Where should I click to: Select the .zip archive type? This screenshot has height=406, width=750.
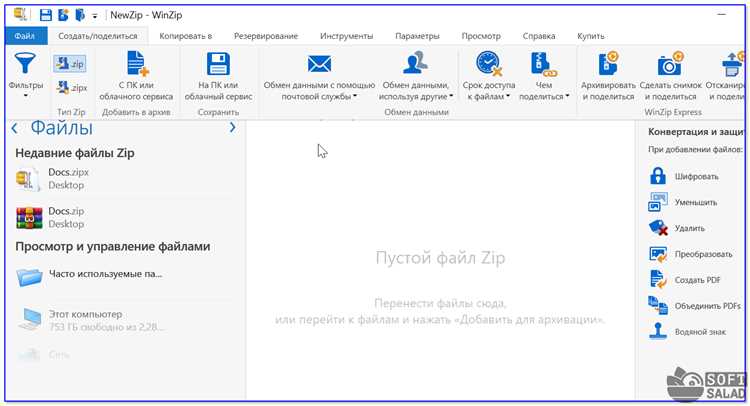pos(70,64)
